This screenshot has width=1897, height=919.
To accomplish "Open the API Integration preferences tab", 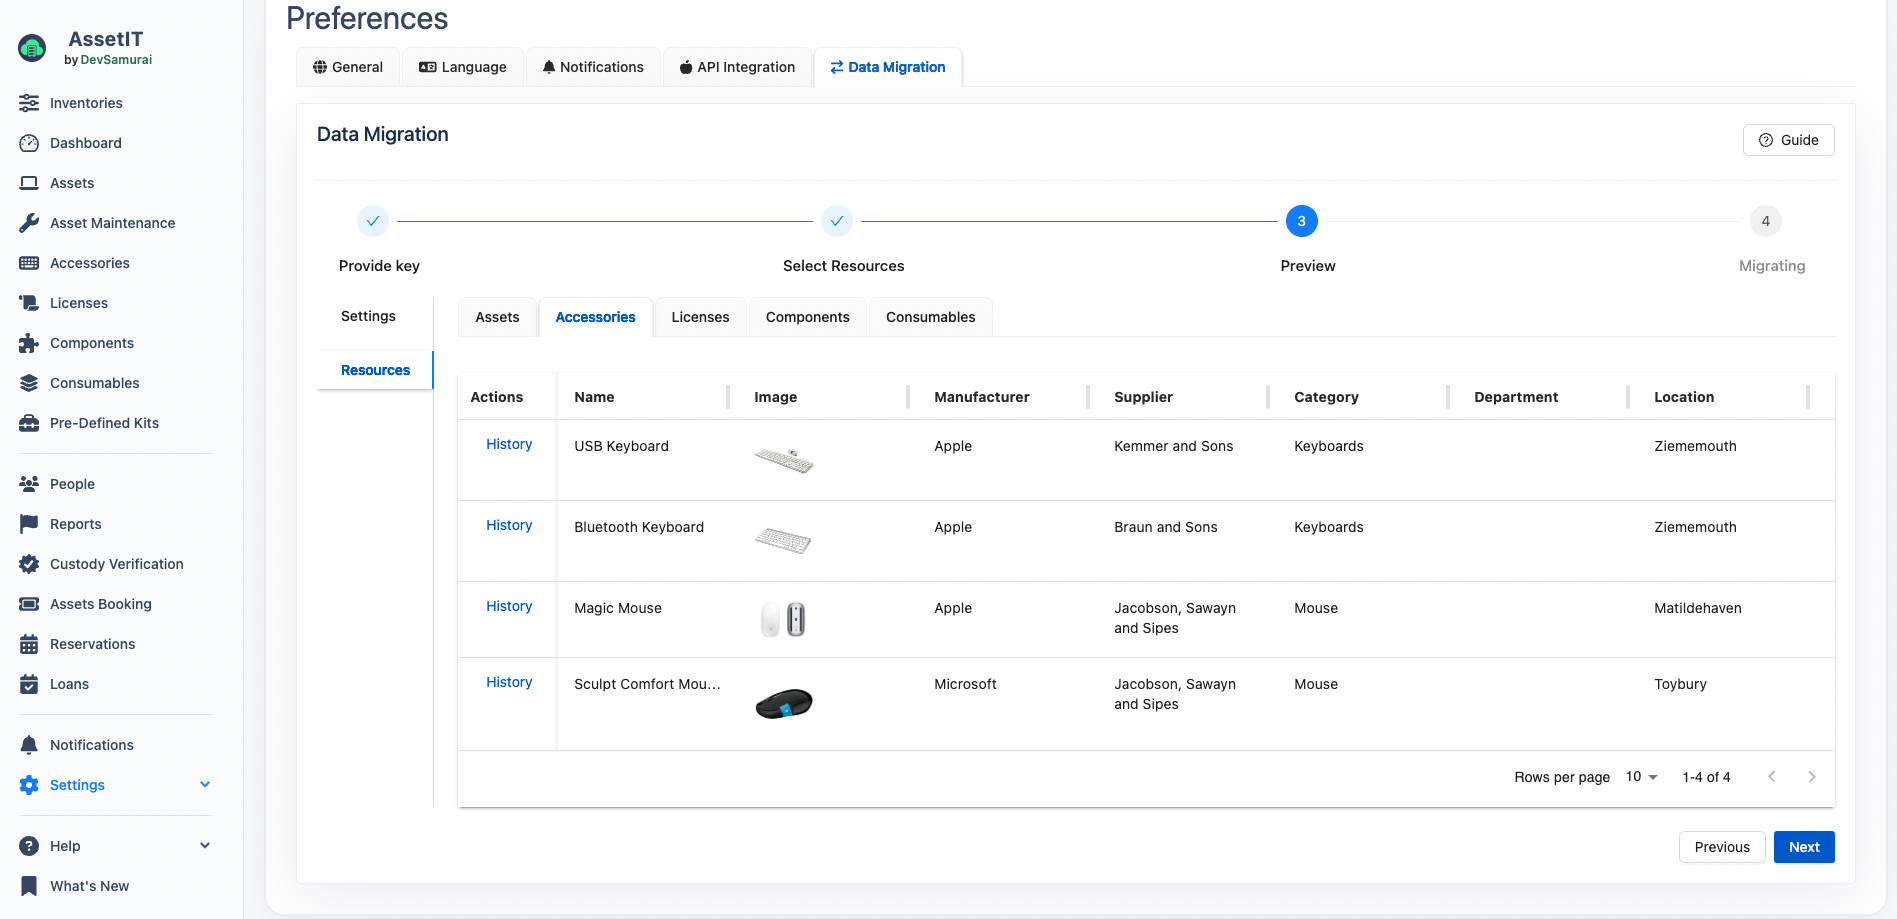I will pos(737,67).
